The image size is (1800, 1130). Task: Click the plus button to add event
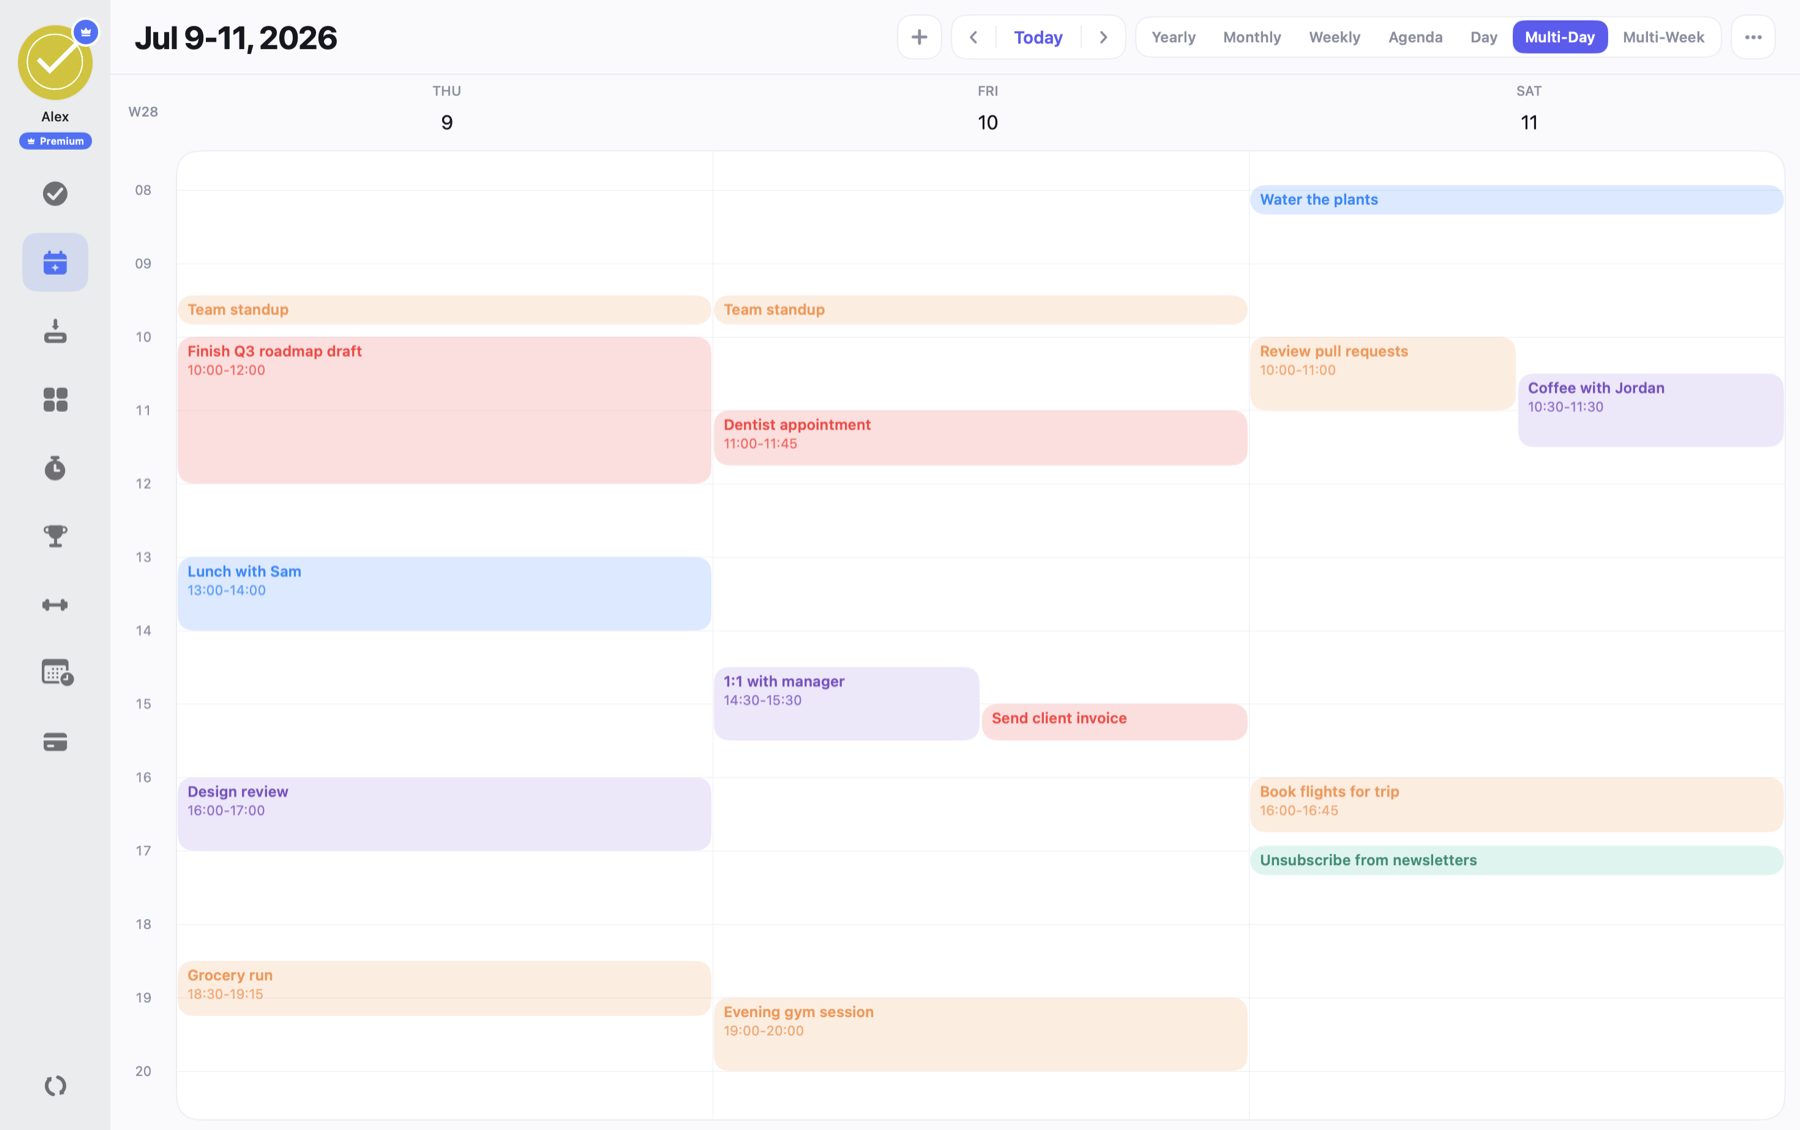click(919, 37)
